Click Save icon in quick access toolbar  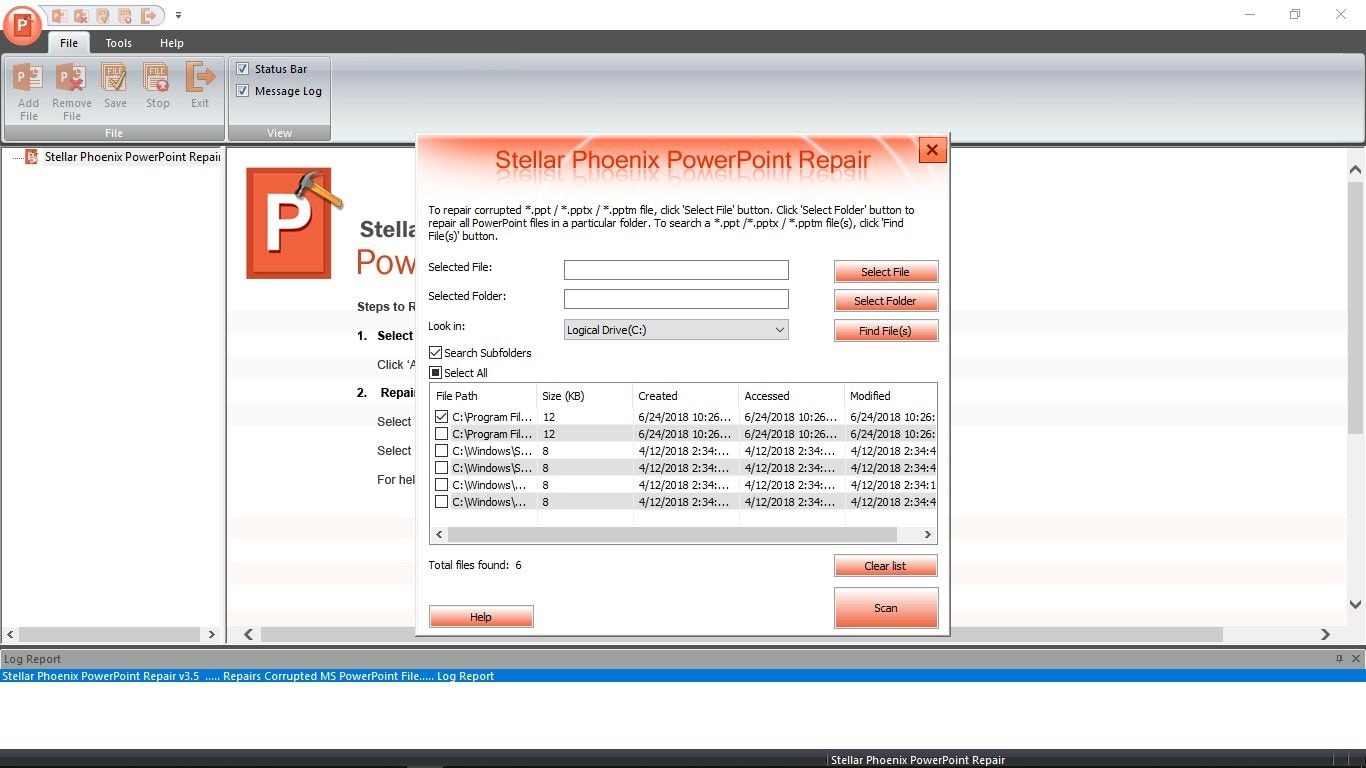coord(103,16)
